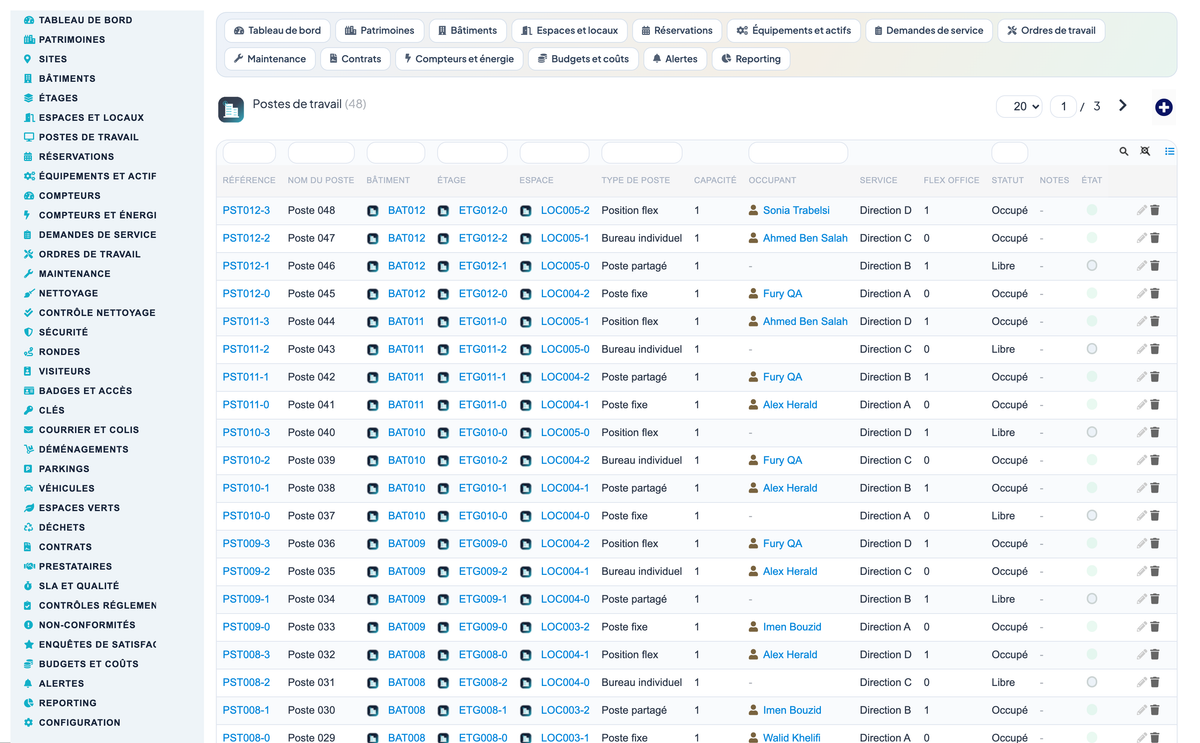Open Nettoyage in left sidebar menu
The width and height of the screenshot is (1200, 743).
click(68, 293)
